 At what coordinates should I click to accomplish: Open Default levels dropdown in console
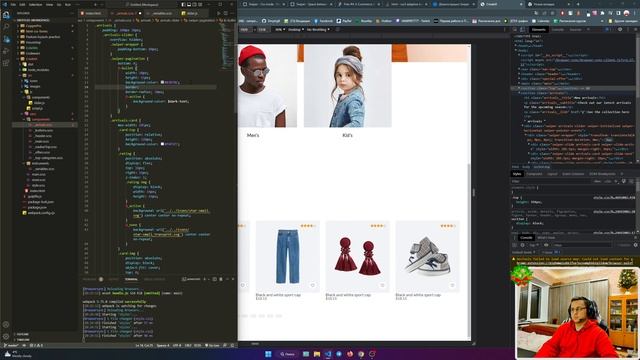(x=524, y=252)
